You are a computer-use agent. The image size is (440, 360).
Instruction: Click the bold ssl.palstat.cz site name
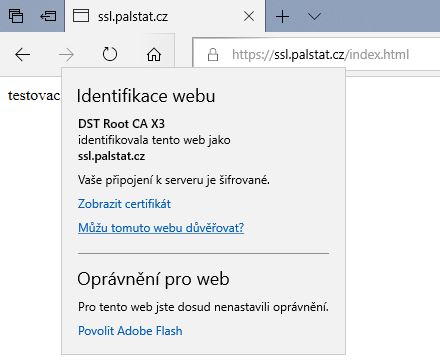pyautogui.click(x=111, y=156)
